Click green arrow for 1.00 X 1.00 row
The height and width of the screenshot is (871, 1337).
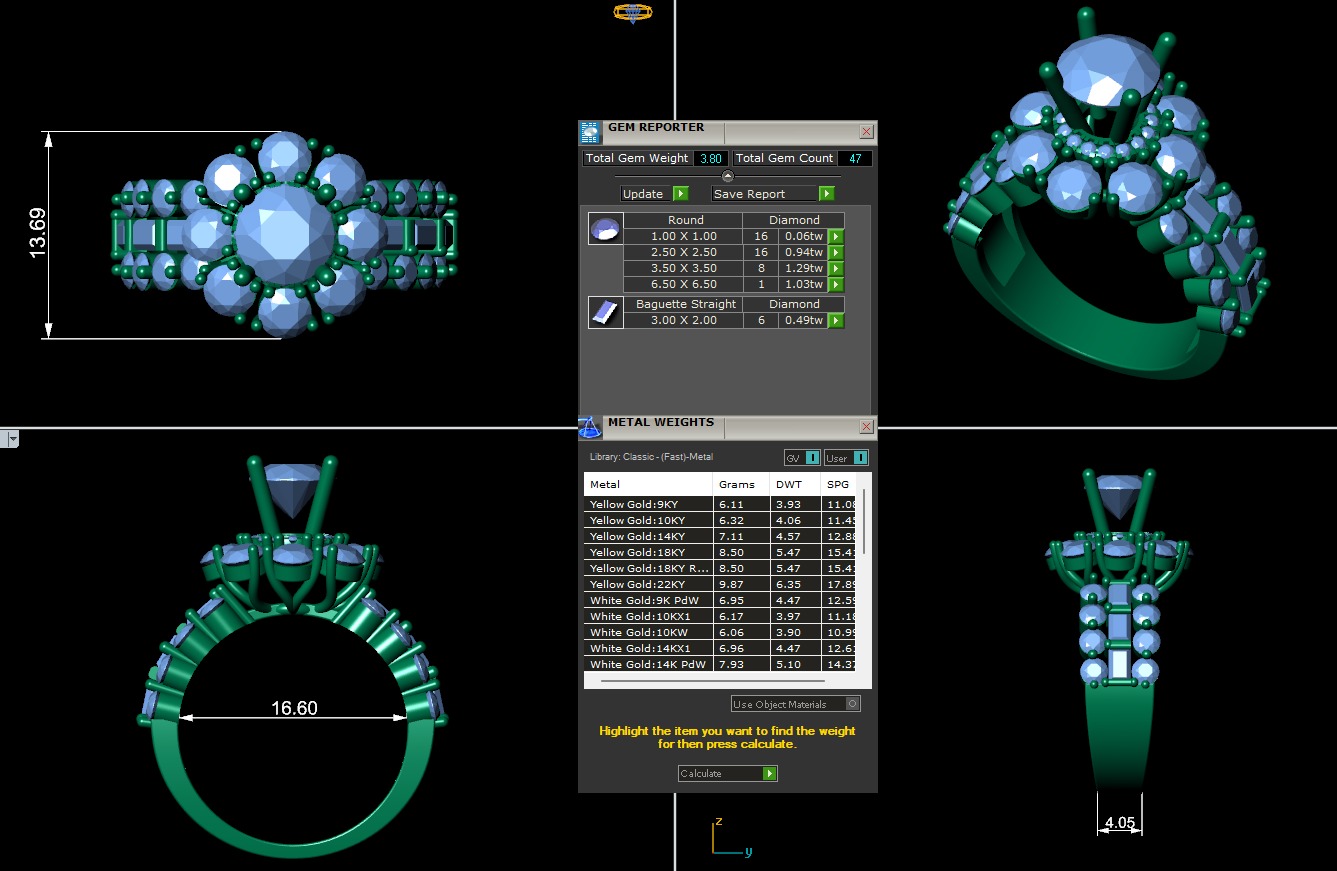[836, 237]
